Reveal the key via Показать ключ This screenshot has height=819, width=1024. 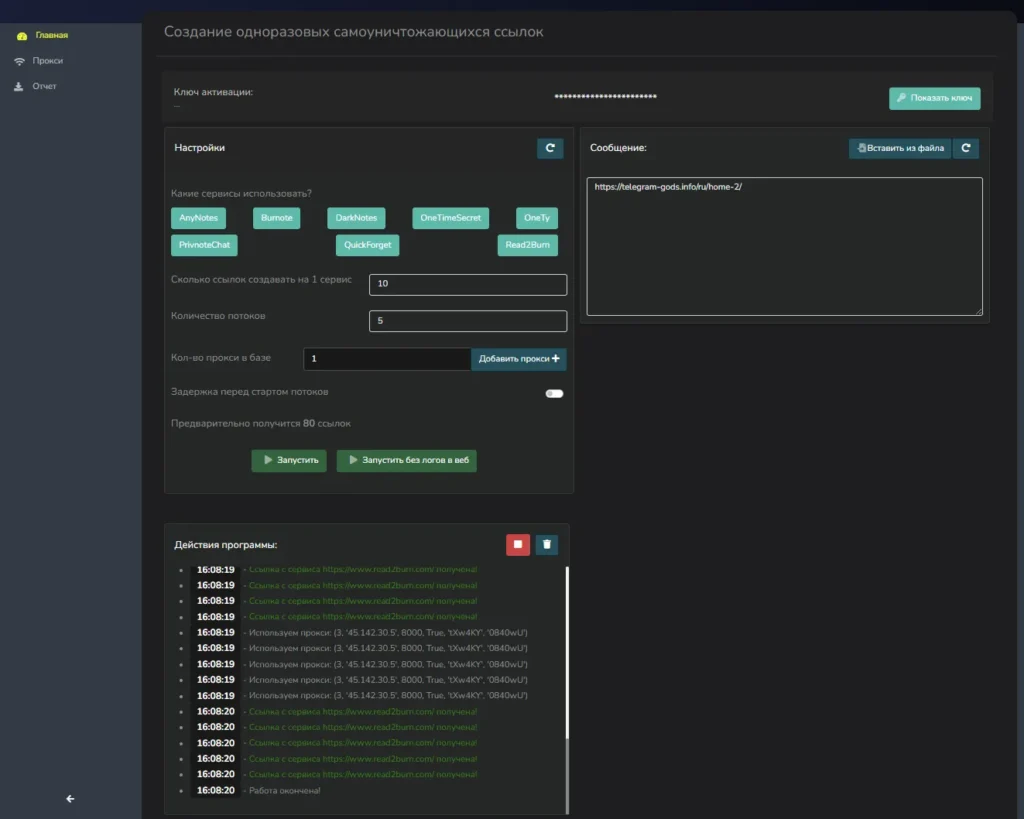(934, 98)
